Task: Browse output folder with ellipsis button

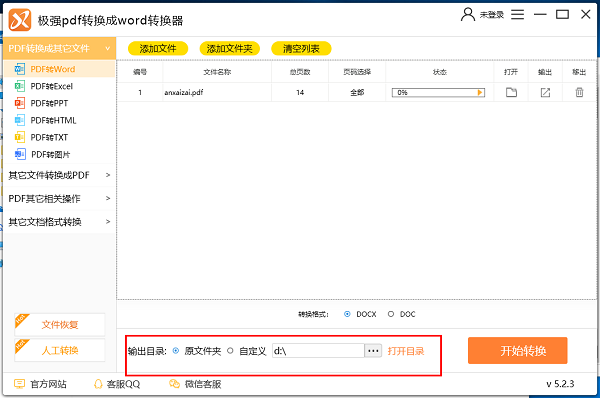Action: [x=373, y=351]
